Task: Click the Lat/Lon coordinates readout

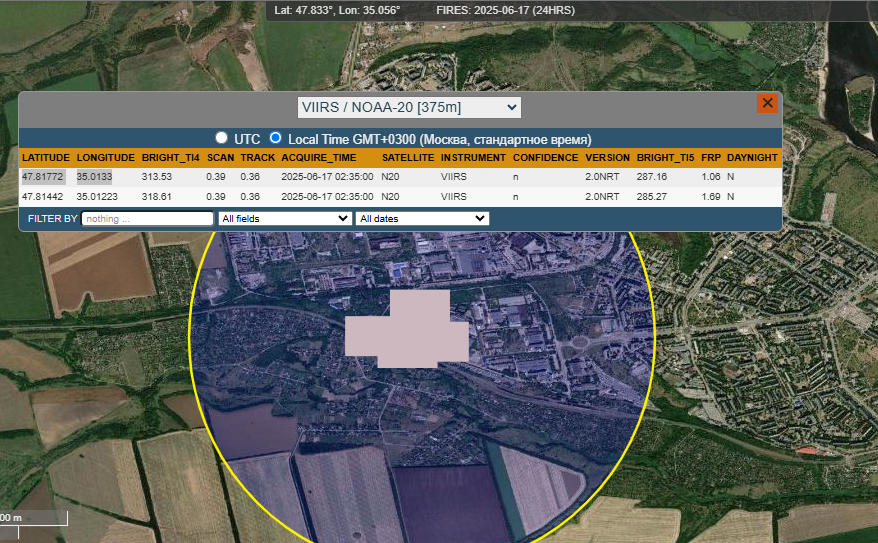Action: pyautogui.click(x=337, y=10)
